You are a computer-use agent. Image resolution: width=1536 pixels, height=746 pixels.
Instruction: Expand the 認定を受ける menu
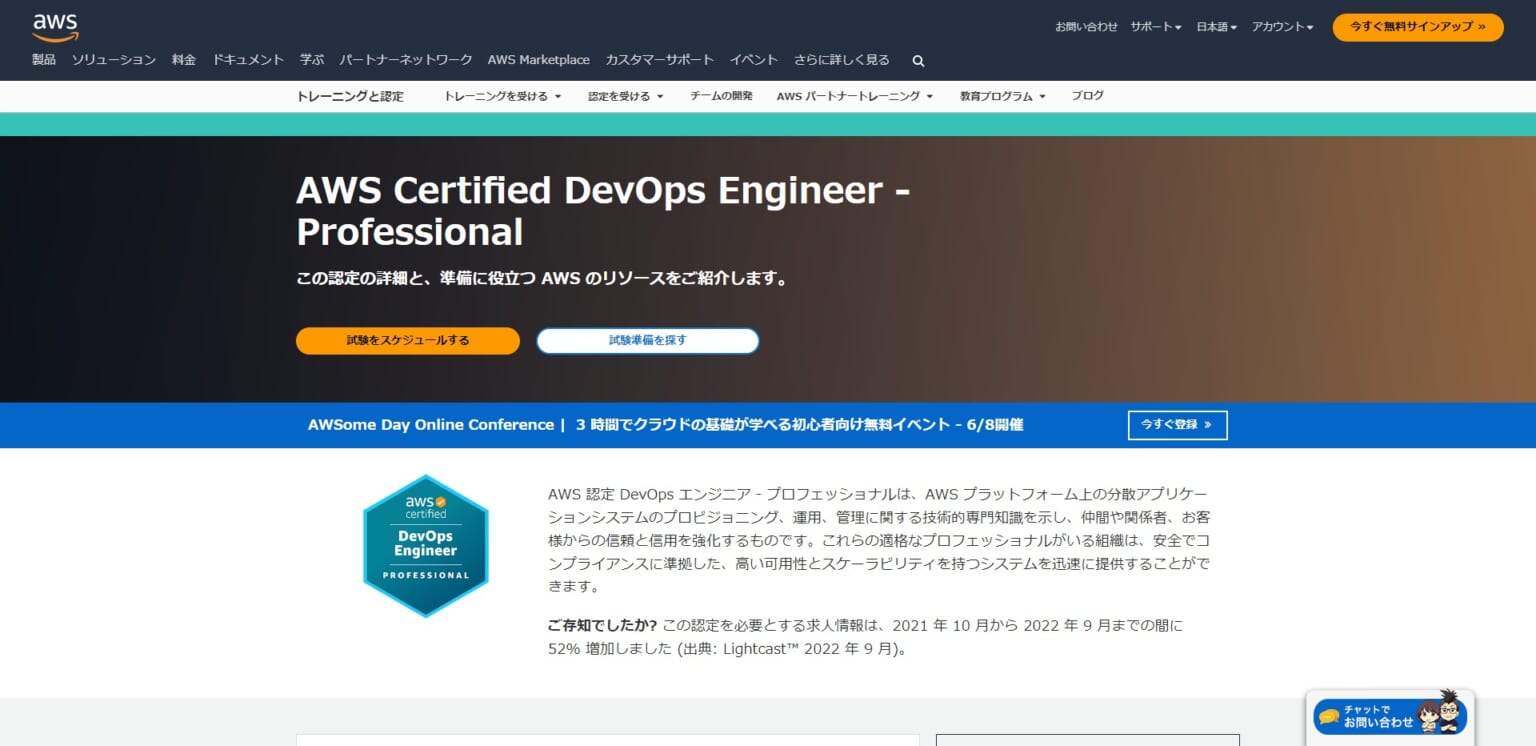pyautogui.click(x=623, y=95)
